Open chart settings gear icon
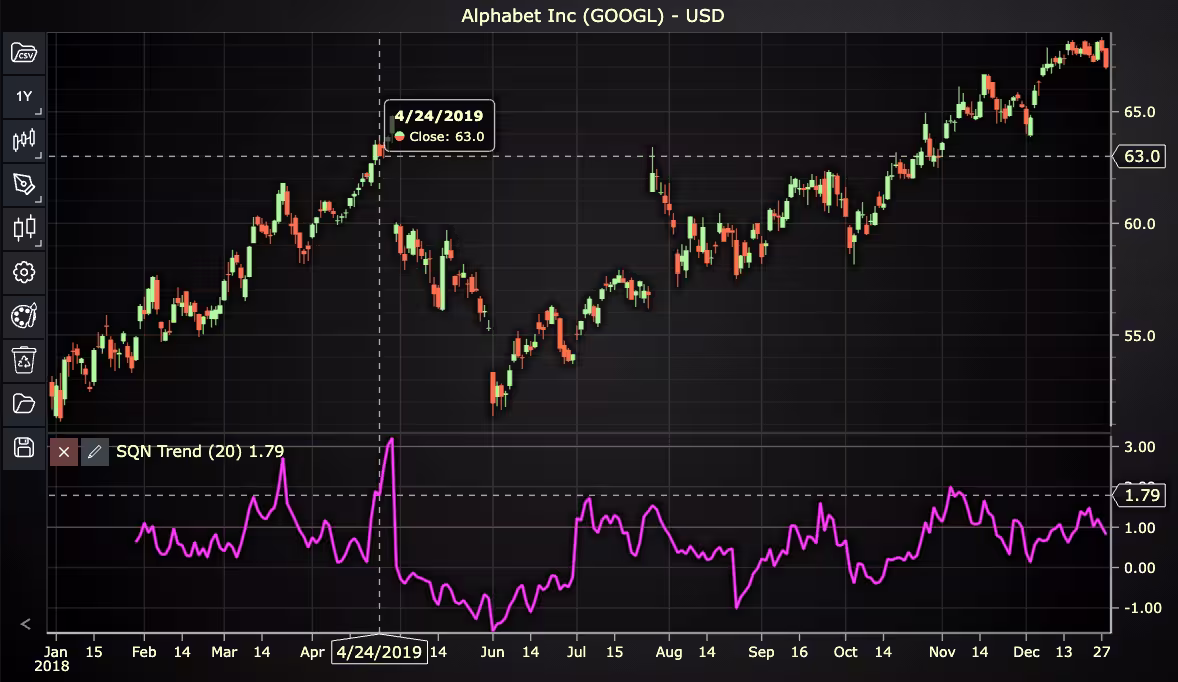 (x=24, y=272)
